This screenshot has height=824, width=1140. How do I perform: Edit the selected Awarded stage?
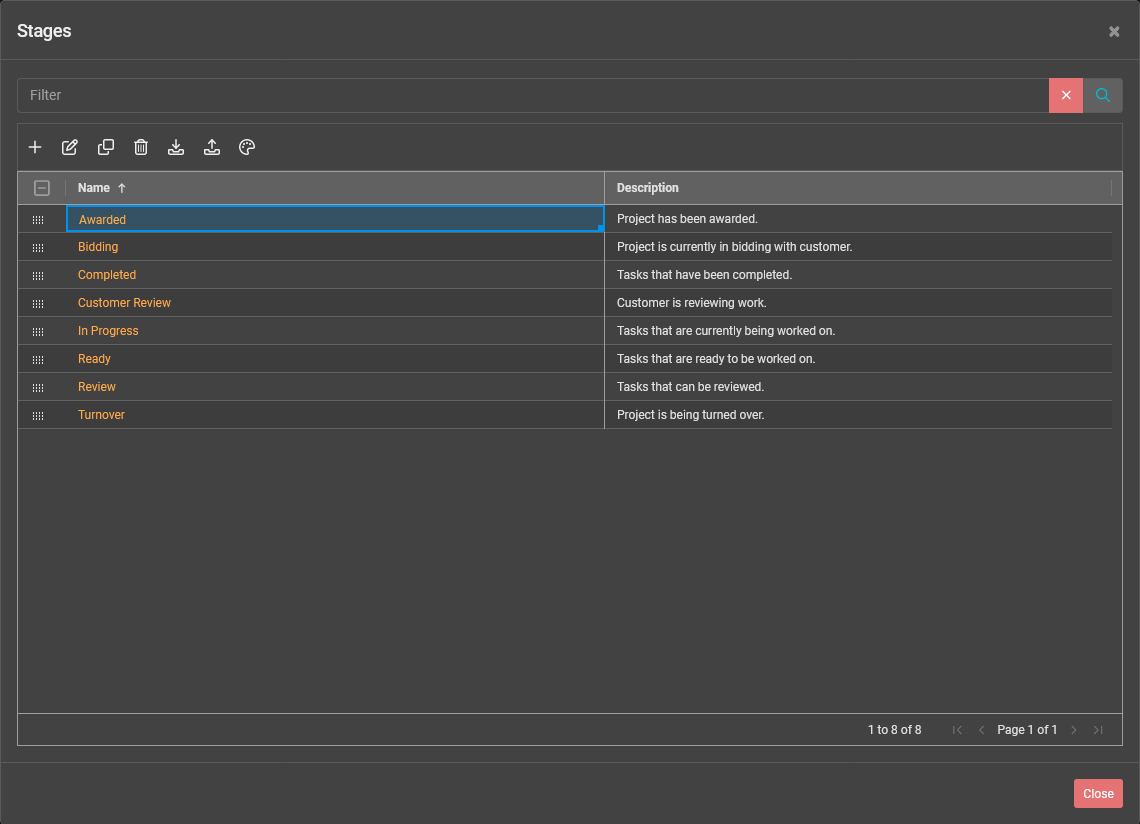(x=70, y=147)
